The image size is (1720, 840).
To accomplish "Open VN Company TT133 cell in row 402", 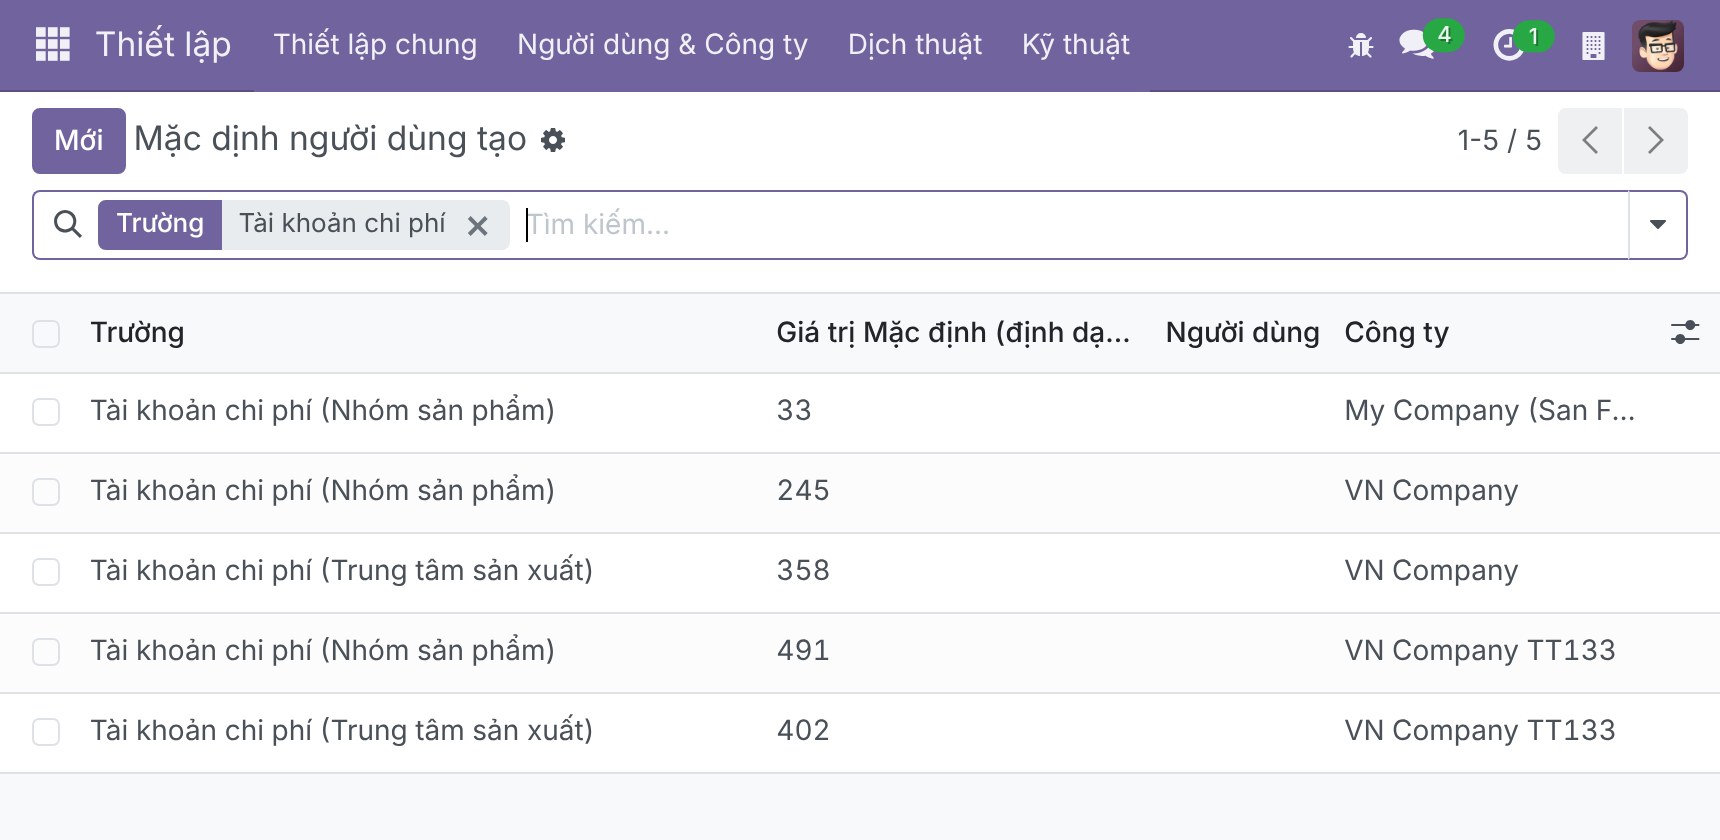I will tap(1480, 731).
